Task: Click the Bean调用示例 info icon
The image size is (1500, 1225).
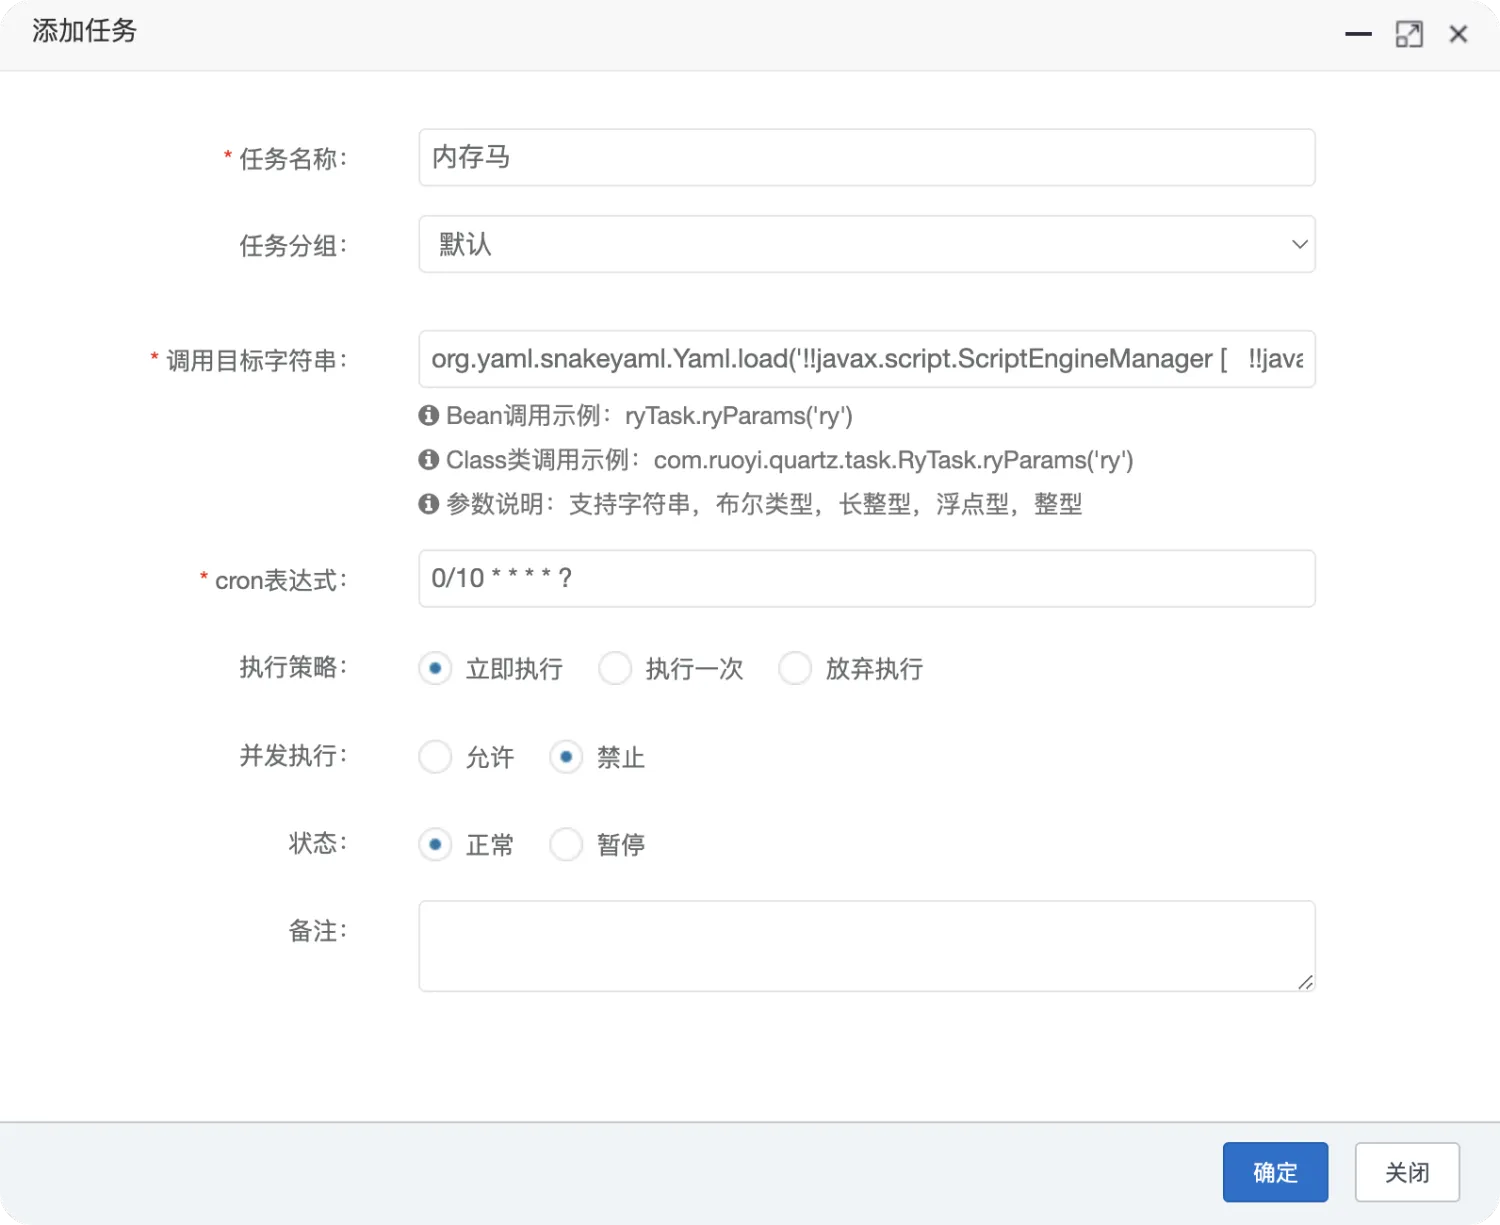Action: [429, 415]
